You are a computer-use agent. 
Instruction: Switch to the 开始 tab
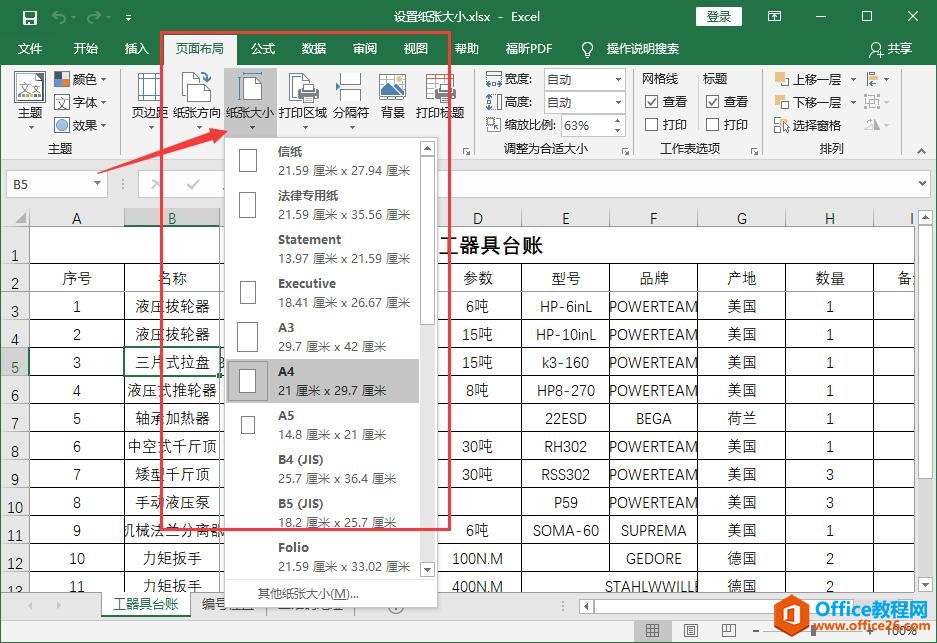click(x=85, y=49)
